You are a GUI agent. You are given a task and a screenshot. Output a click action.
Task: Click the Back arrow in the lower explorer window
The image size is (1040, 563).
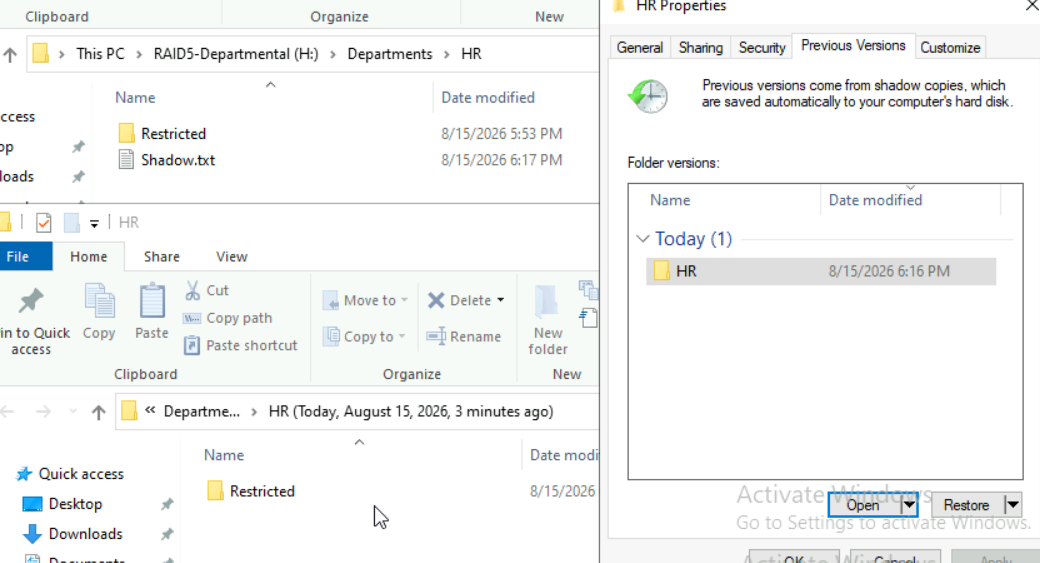tap(8, 412)
